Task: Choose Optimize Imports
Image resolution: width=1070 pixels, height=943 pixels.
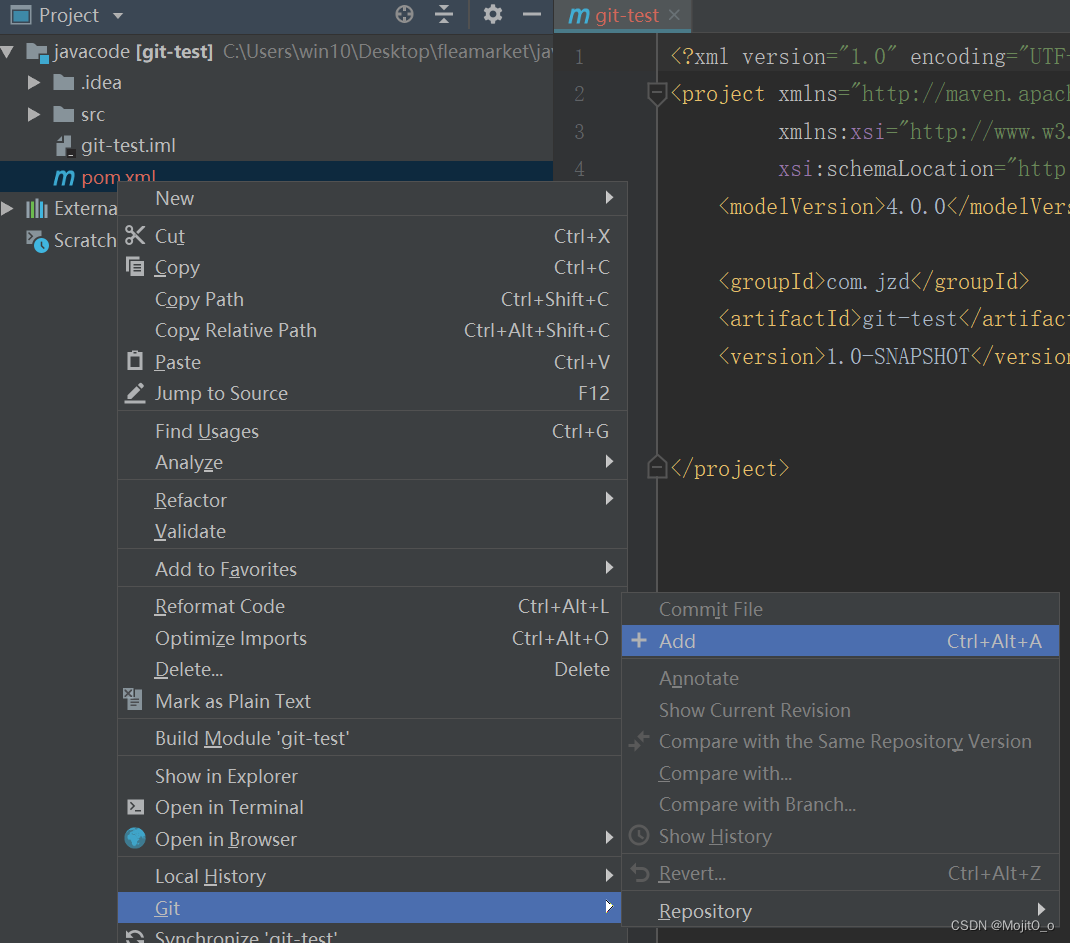Action: click(373, 638)
